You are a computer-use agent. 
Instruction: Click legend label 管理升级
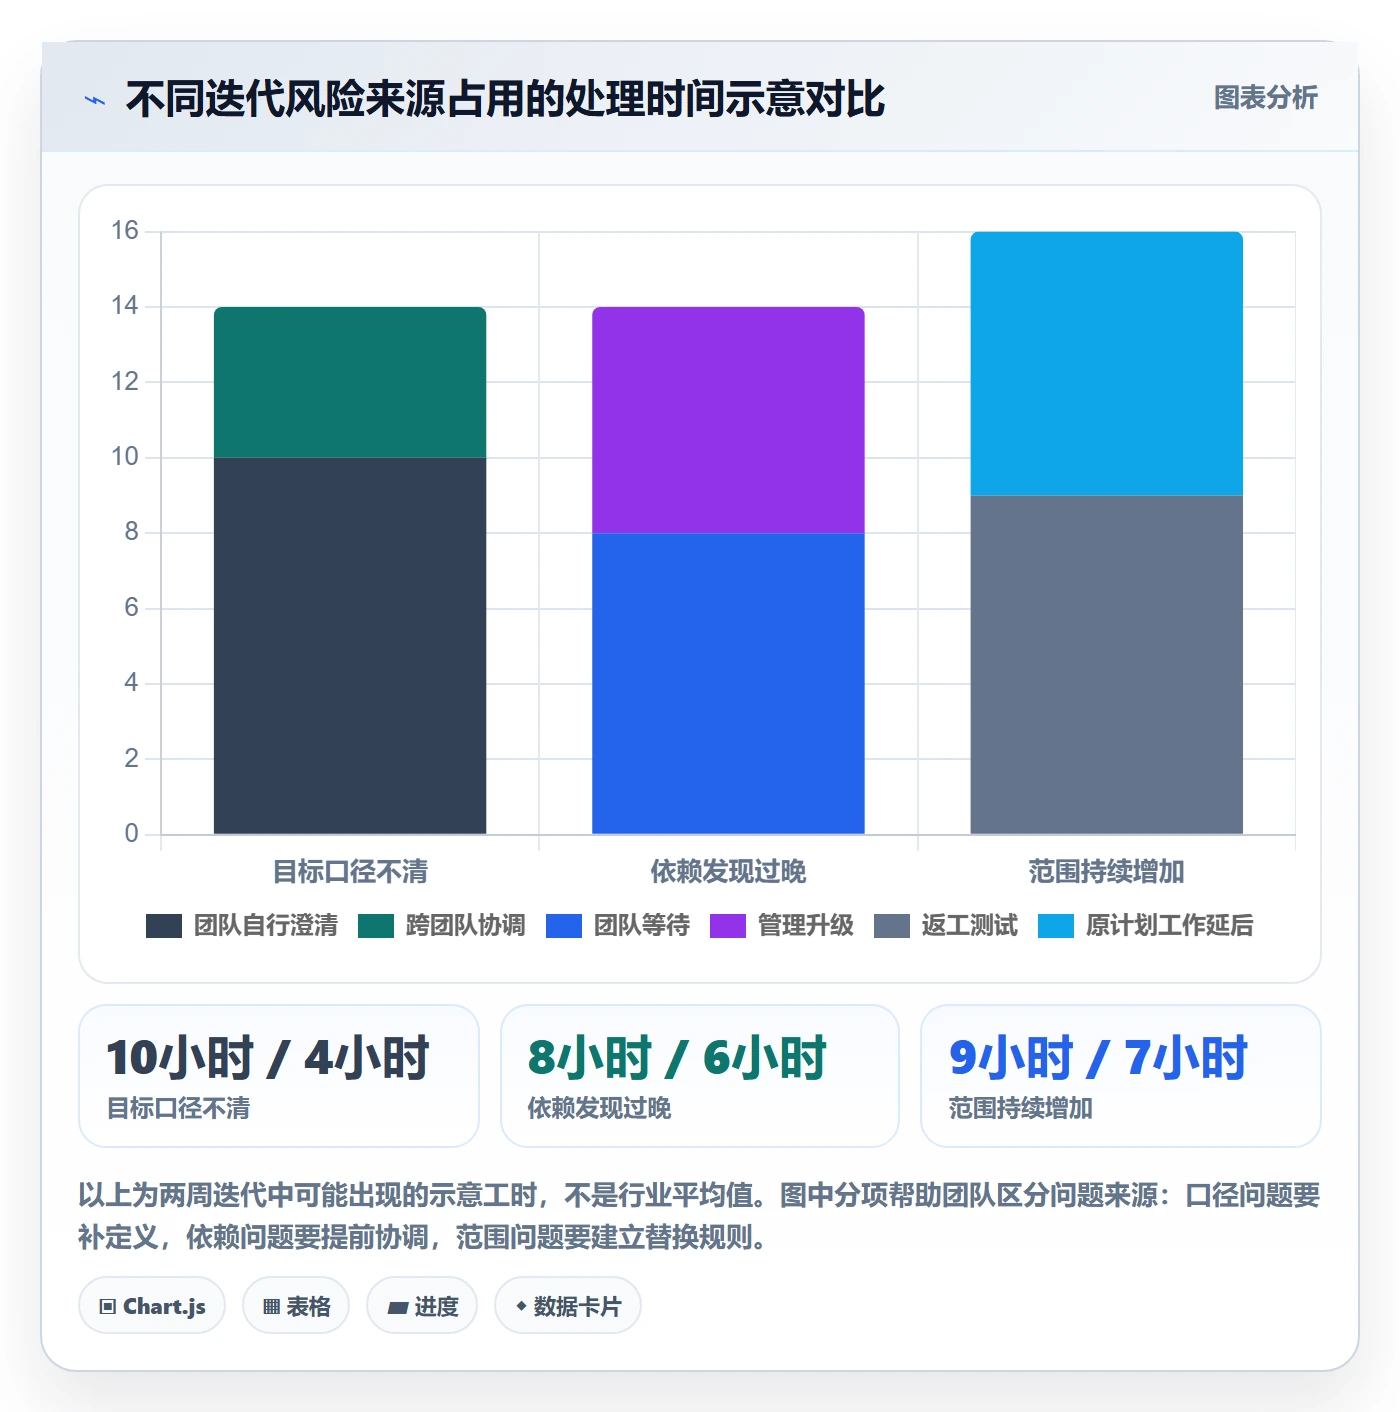coord(806,926)
